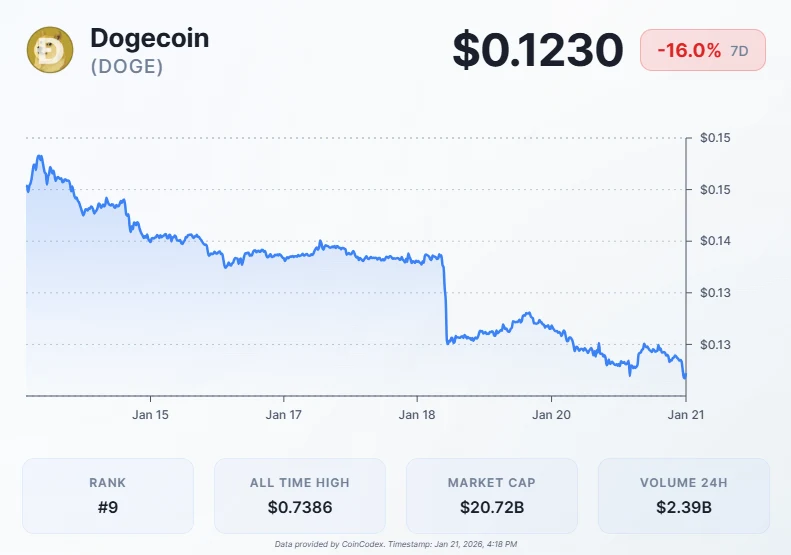791x555 pixels.
Task: Click the -16.0% price change badge
Action: point(689,50)
